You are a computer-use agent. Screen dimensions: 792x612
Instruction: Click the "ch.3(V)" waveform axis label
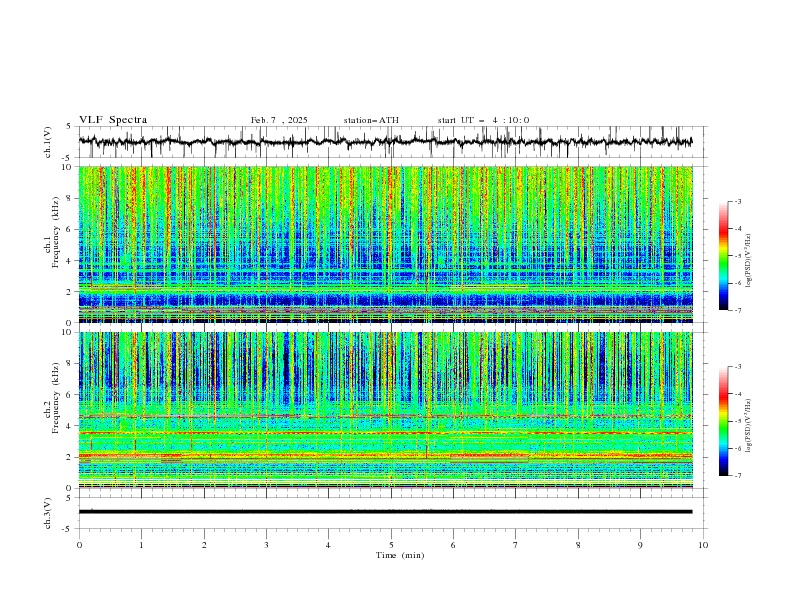click(48, 513)
